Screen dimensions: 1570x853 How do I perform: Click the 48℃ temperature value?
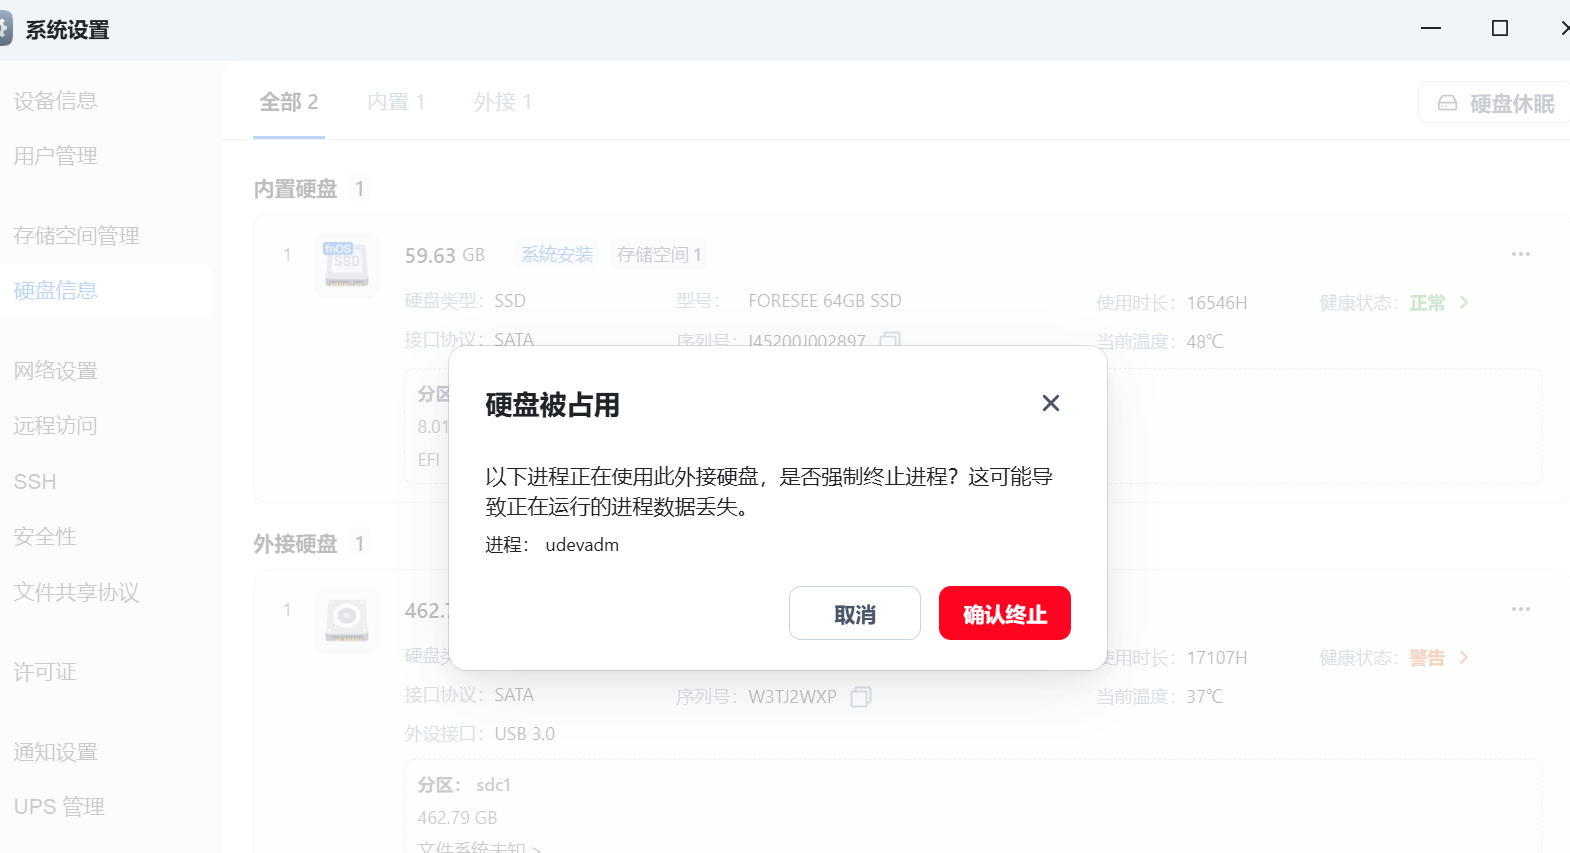(1205, 341)
